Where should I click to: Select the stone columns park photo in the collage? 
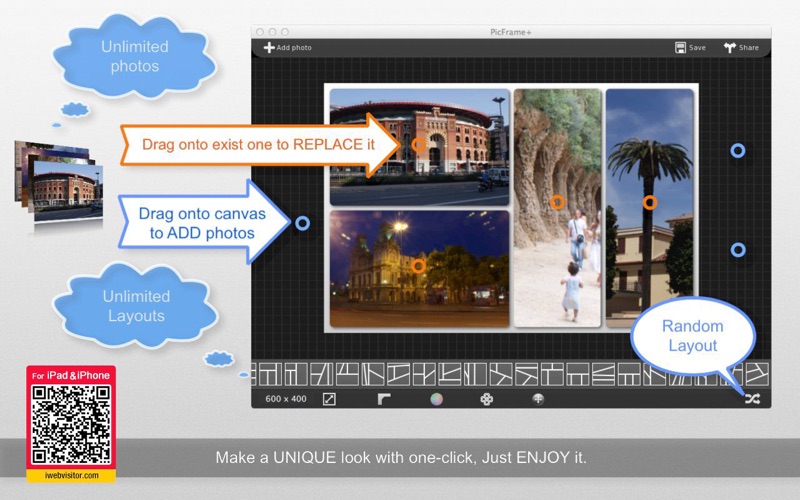pos(557,208)
